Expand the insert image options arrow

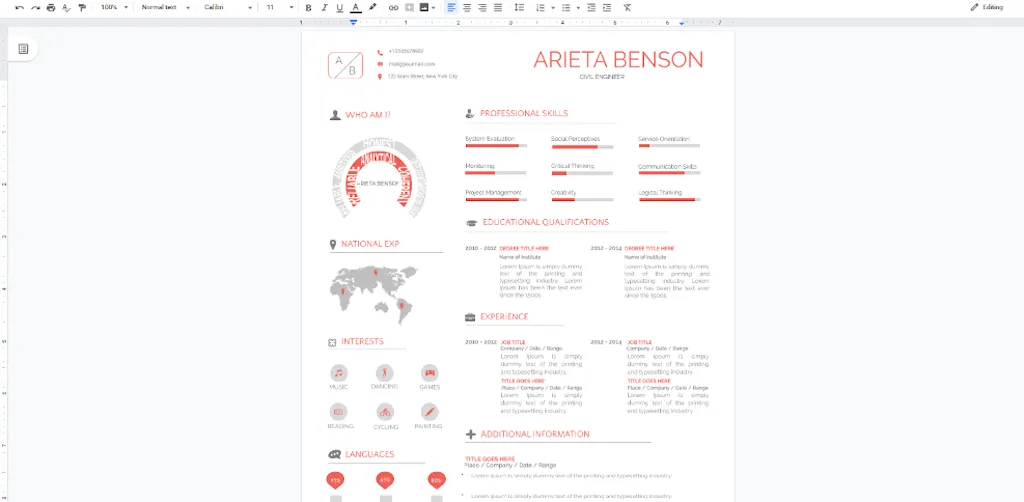click(x=433, y=8)
